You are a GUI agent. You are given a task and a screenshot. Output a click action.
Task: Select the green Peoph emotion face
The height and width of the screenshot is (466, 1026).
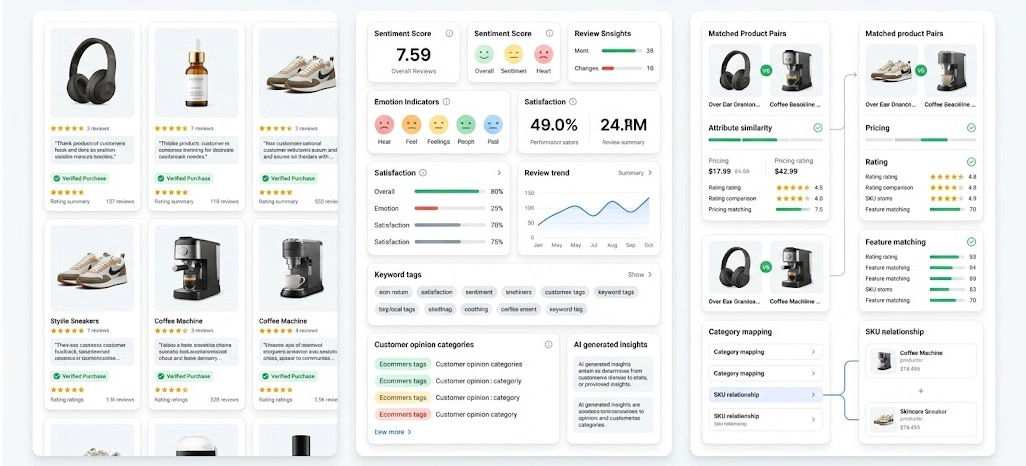(466, 124)
